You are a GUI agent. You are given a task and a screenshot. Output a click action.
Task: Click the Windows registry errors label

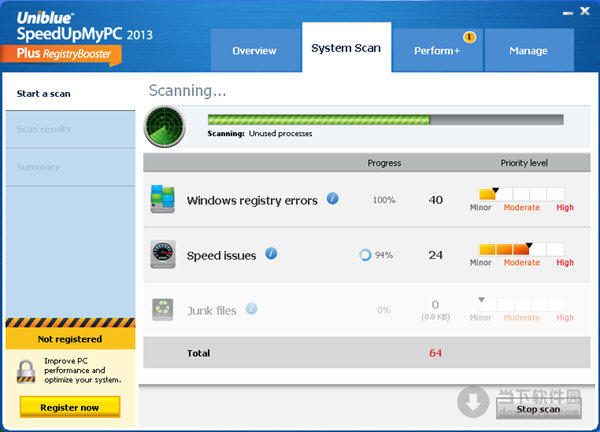click(252, 201)
